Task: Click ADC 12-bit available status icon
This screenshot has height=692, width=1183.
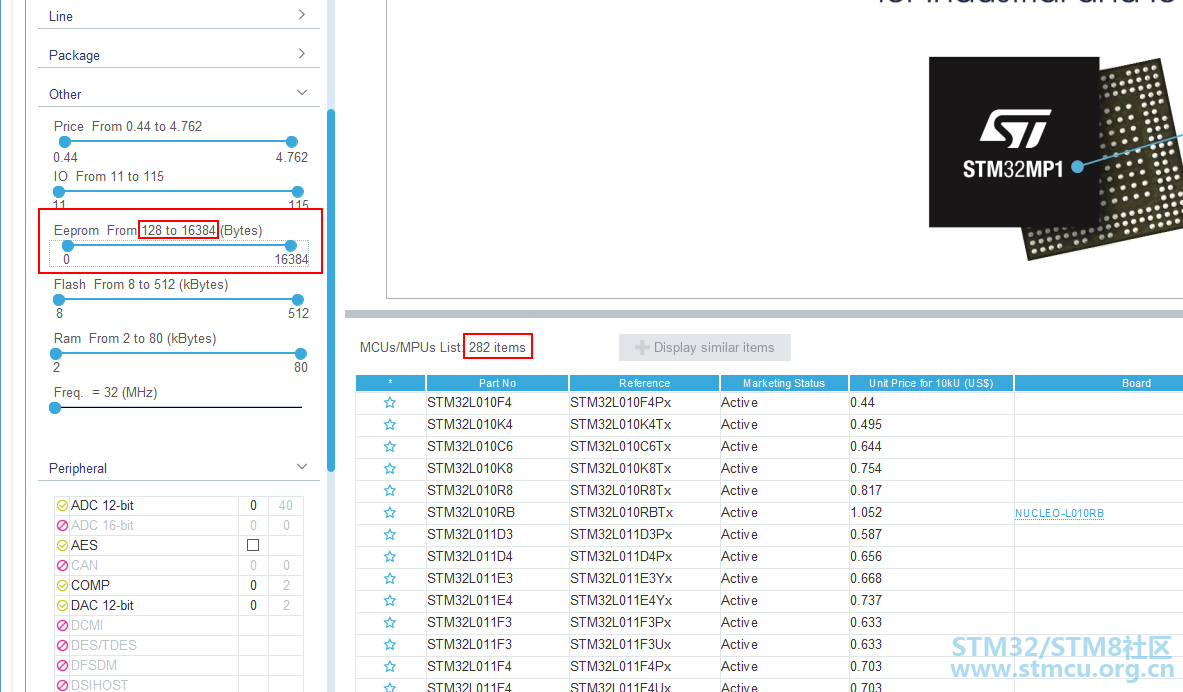Action: click(x=62, y=506)
